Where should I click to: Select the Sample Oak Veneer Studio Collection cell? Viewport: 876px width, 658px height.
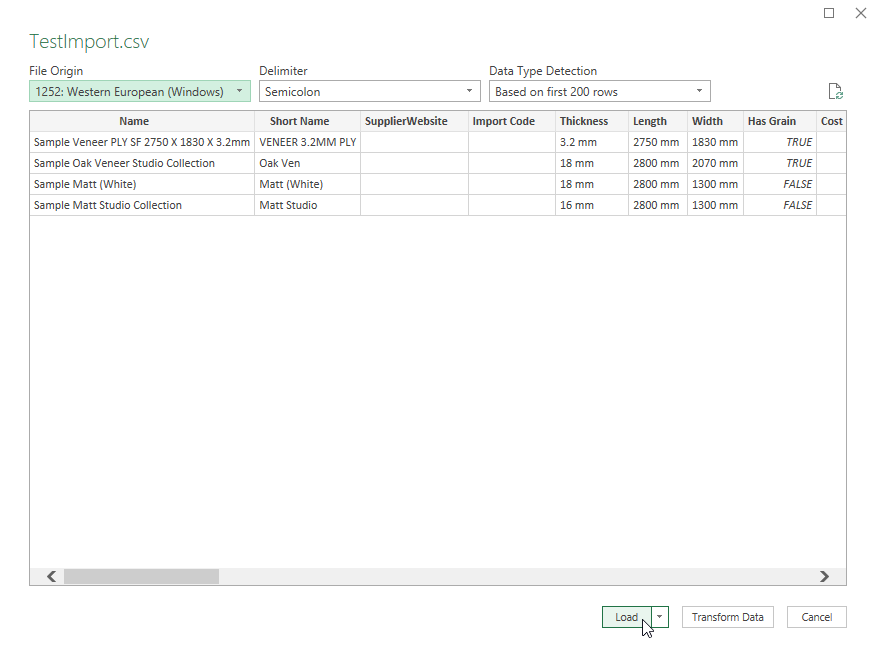click(x=124, y=163)
